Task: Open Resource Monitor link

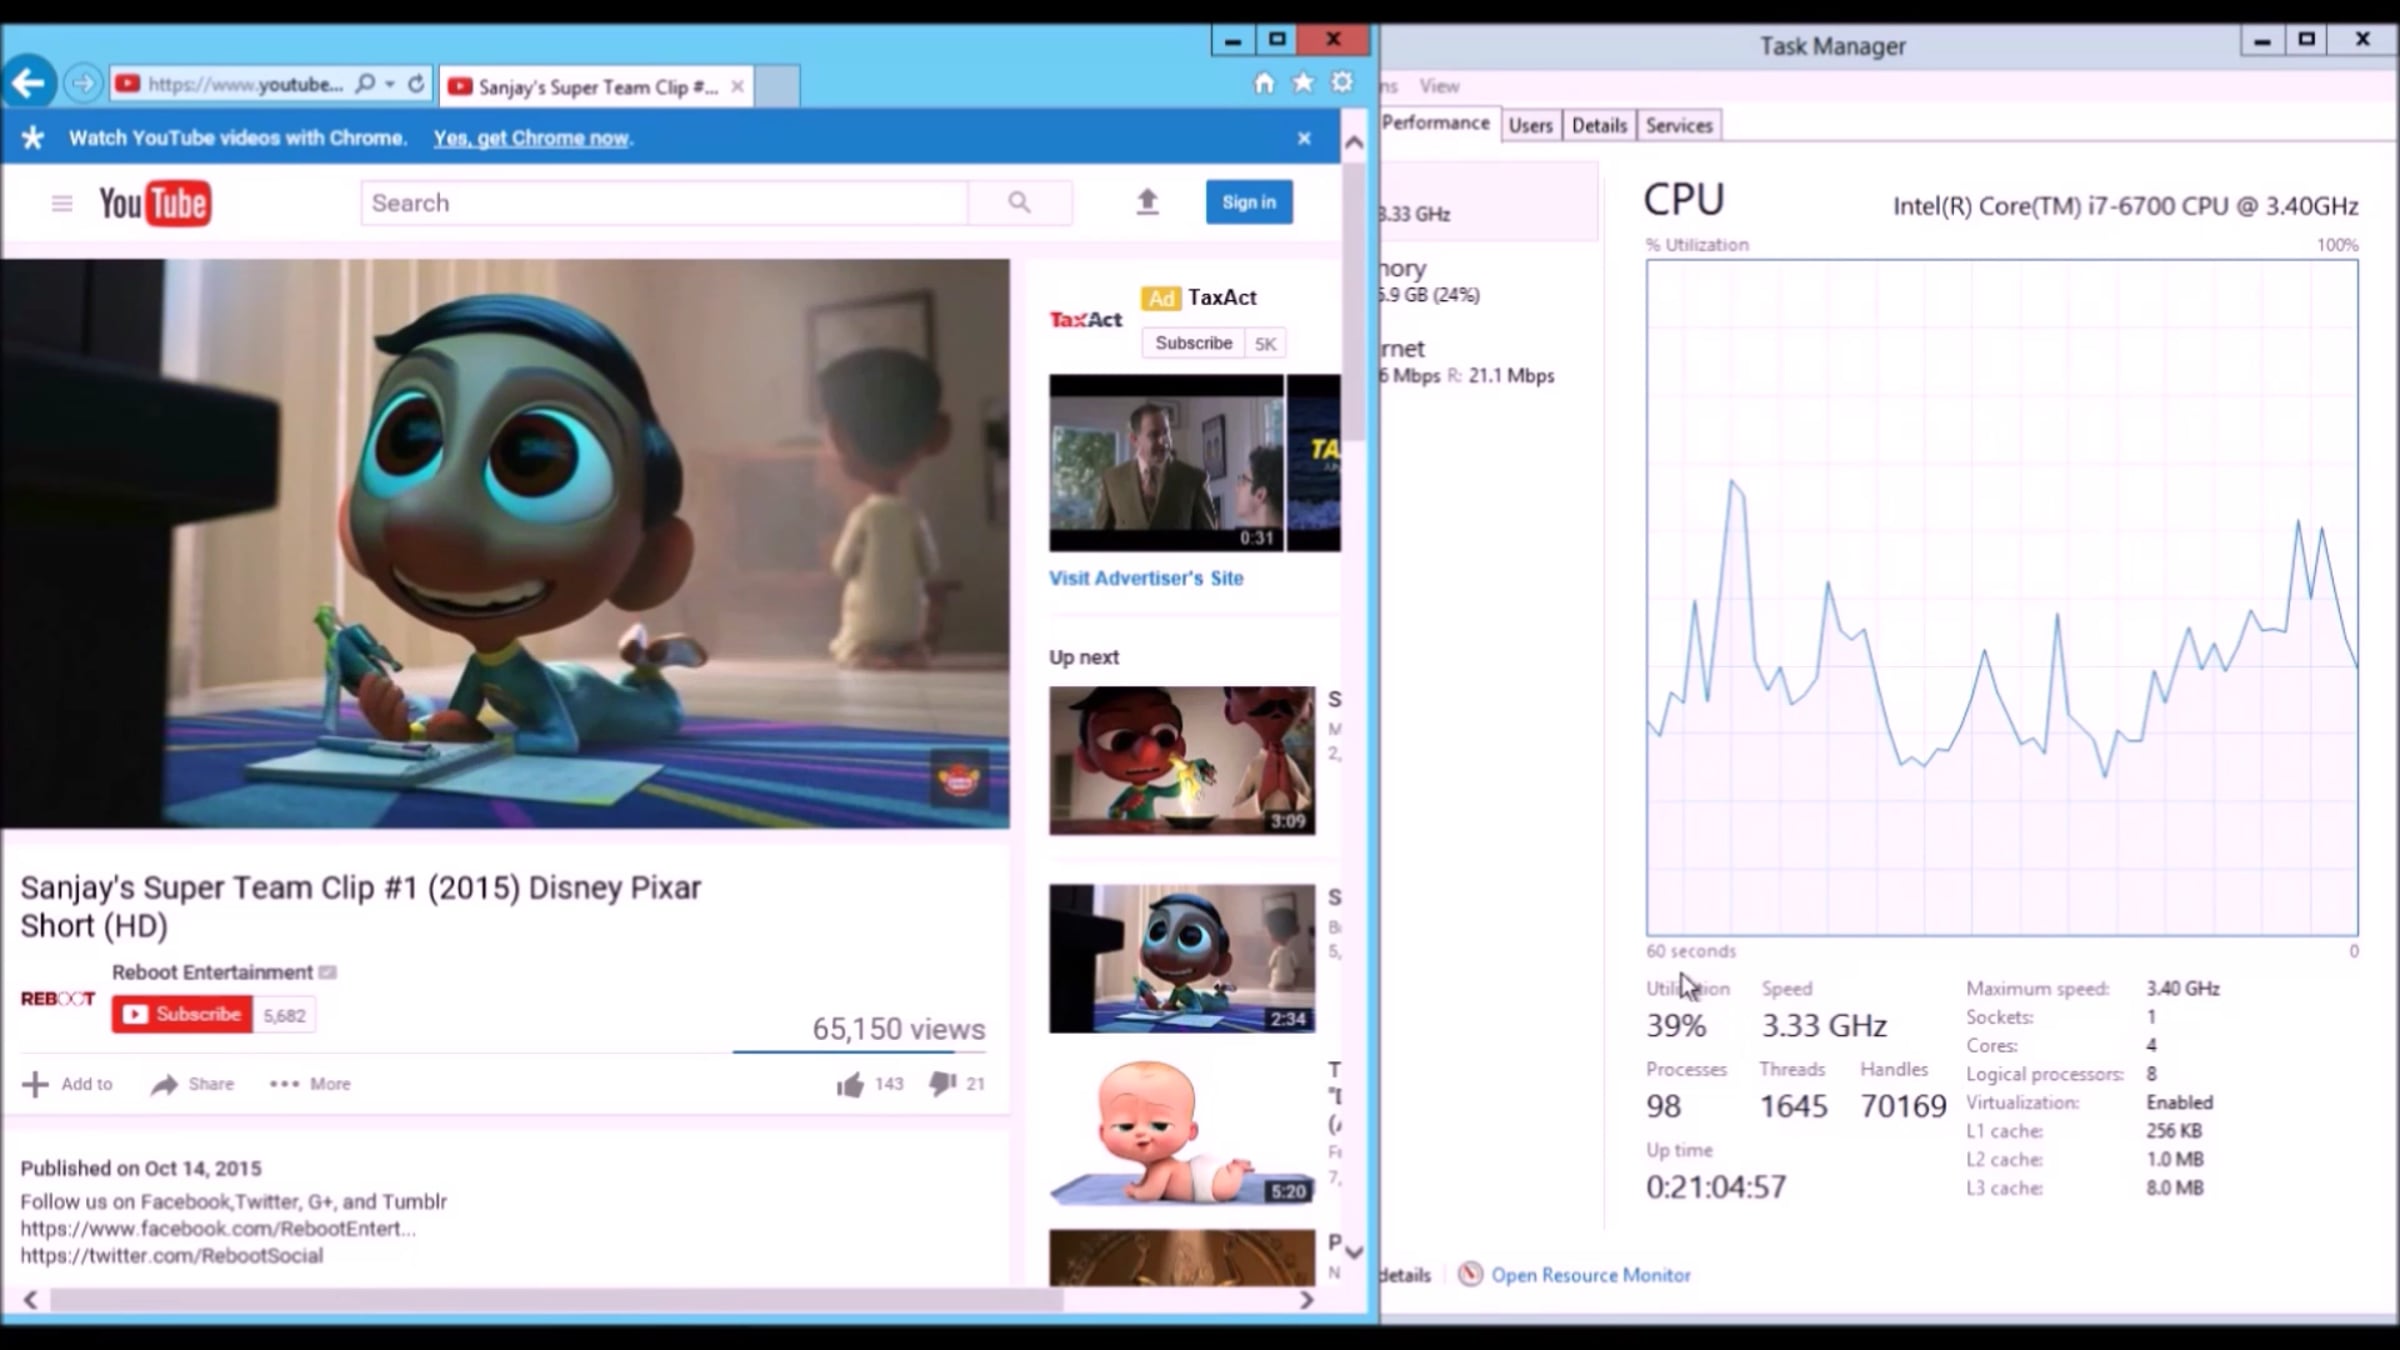Action: pyautogui.click(x=1590, y=1275)
